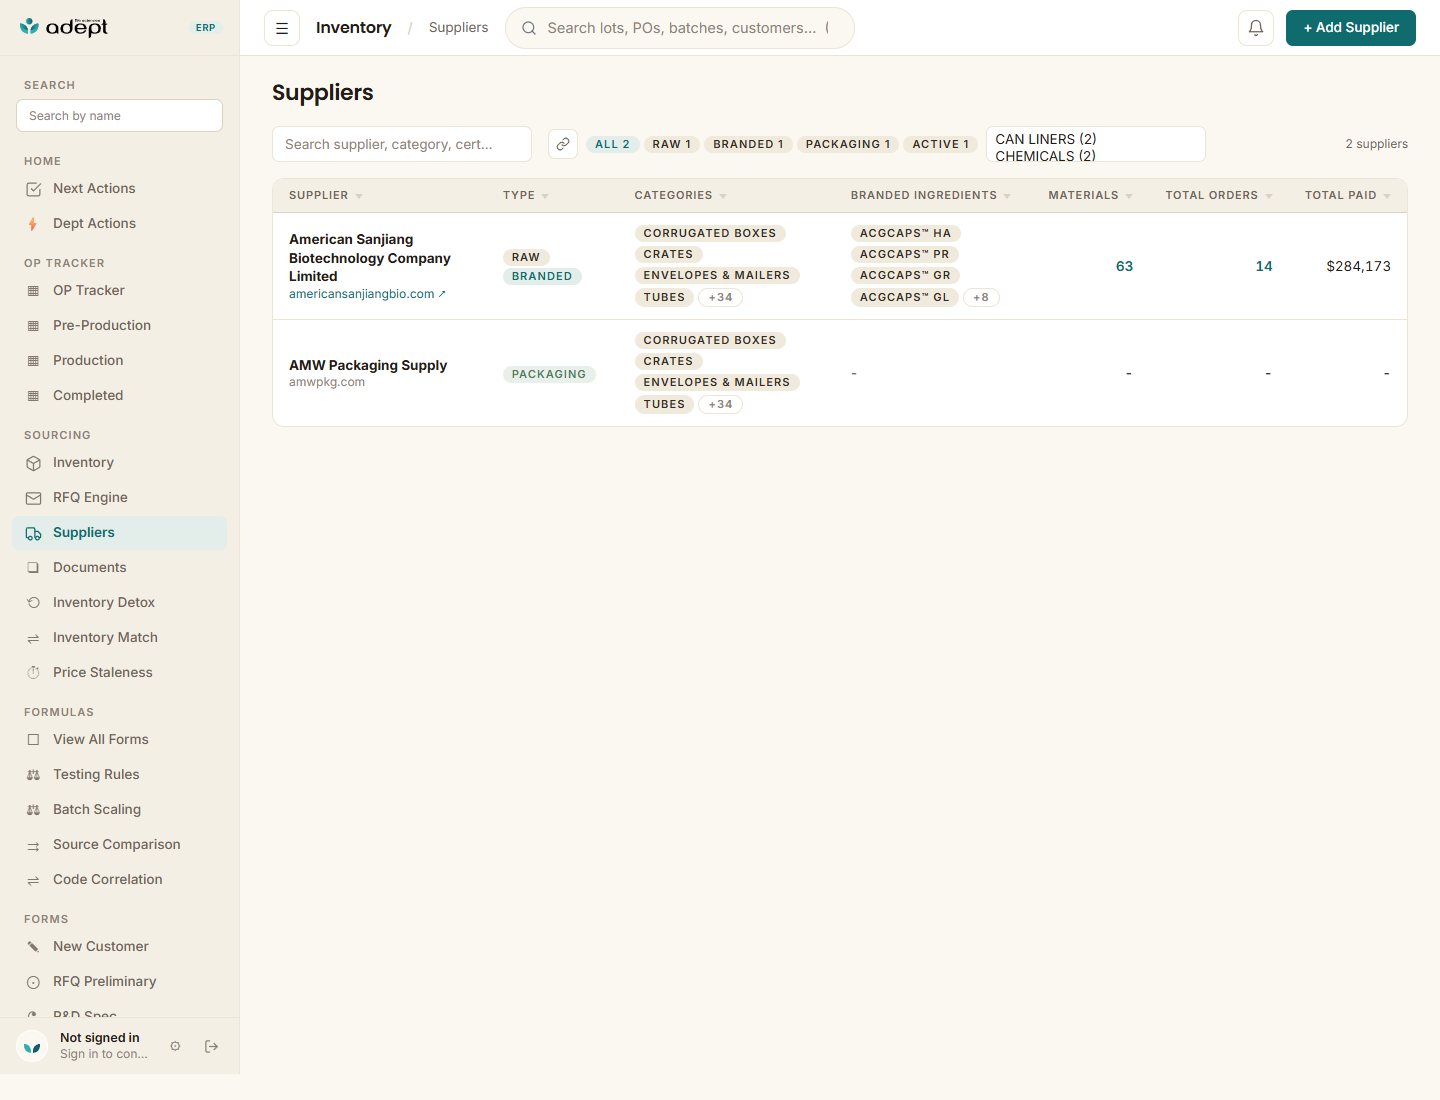Open the amwpkg.com supplier link
The height and width of the screenshot is (1100, 1440).
327,382
